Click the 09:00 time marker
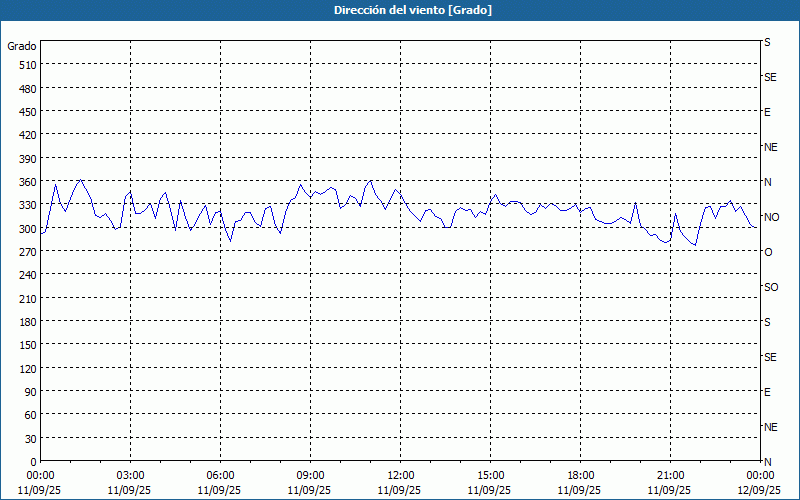The height and width of the screenshot is (500, 800). [x=310, y=475]
